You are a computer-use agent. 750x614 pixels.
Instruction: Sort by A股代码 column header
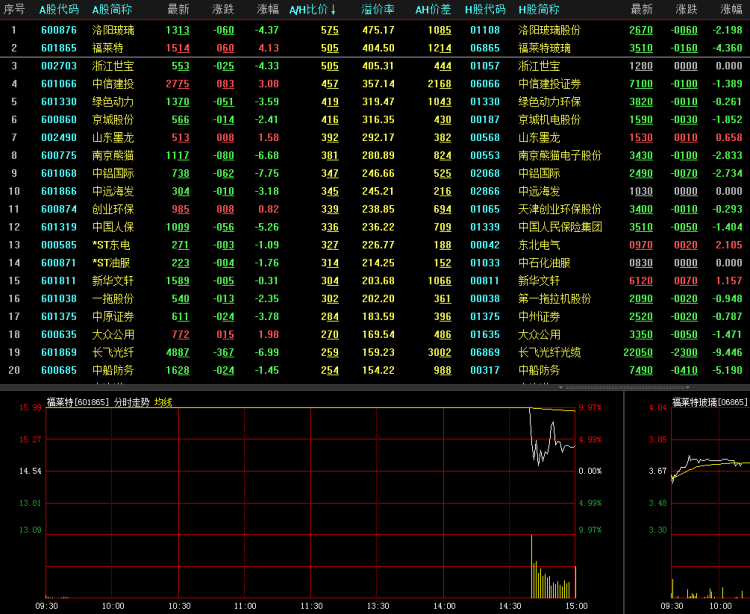(58, 10)
